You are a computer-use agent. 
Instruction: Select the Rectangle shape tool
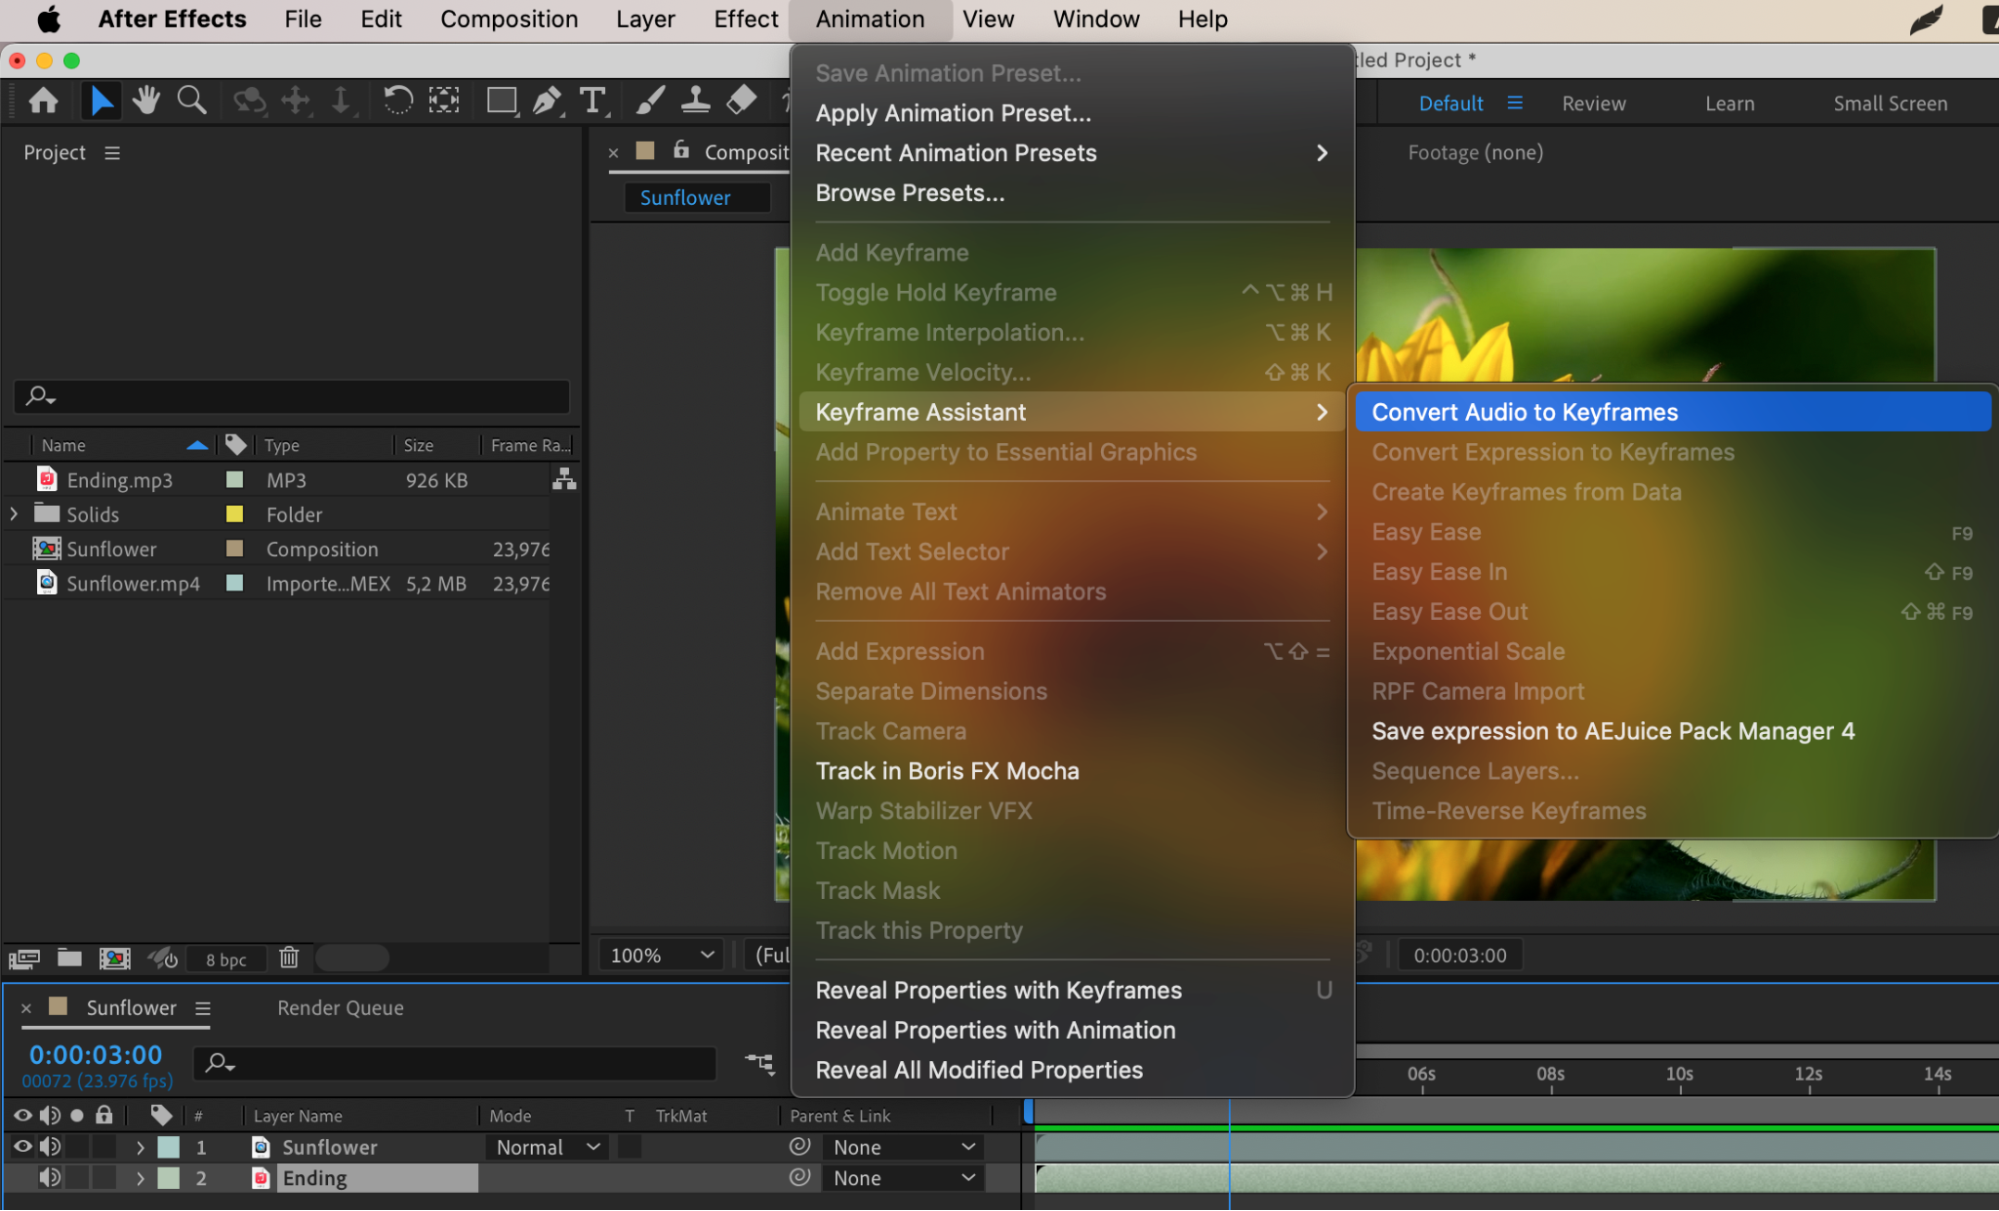[501, 101]
